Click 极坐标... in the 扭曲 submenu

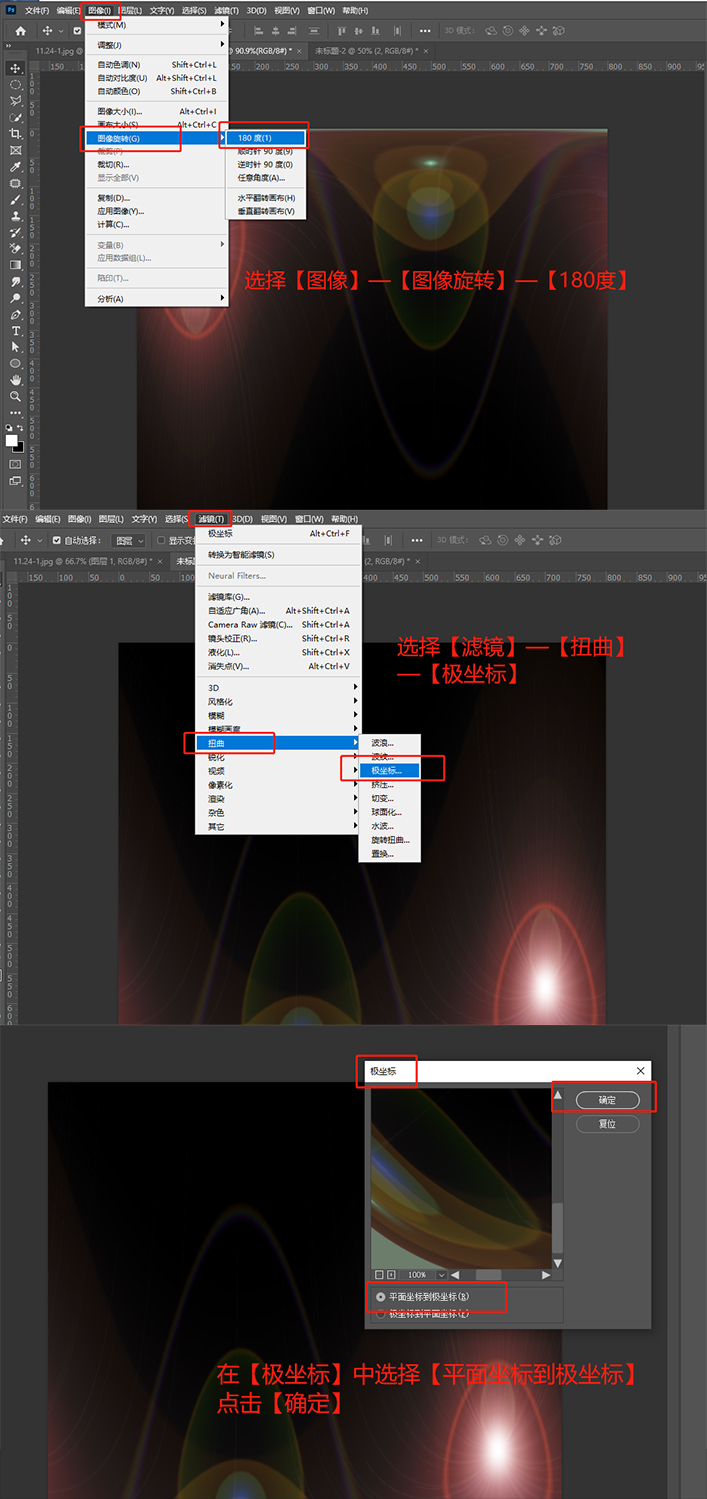[389, 770]
